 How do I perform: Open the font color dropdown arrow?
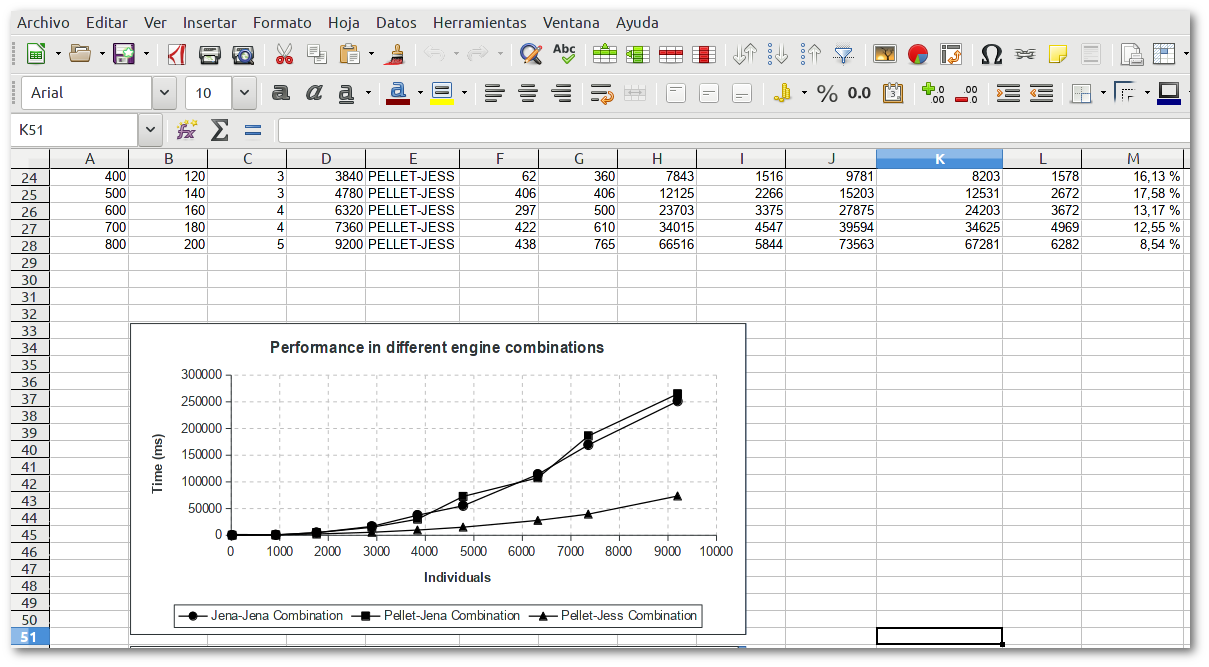point(420,93)
